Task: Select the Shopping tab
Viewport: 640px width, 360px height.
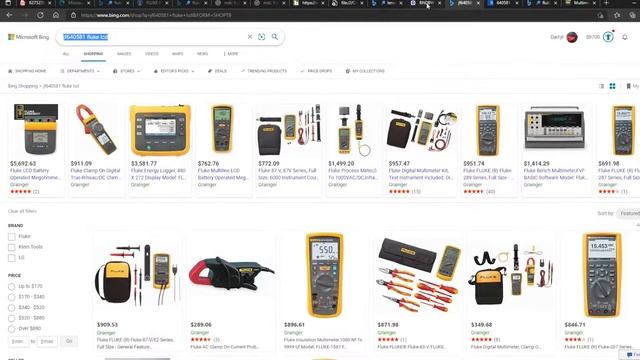Action: tap(93, 54)
